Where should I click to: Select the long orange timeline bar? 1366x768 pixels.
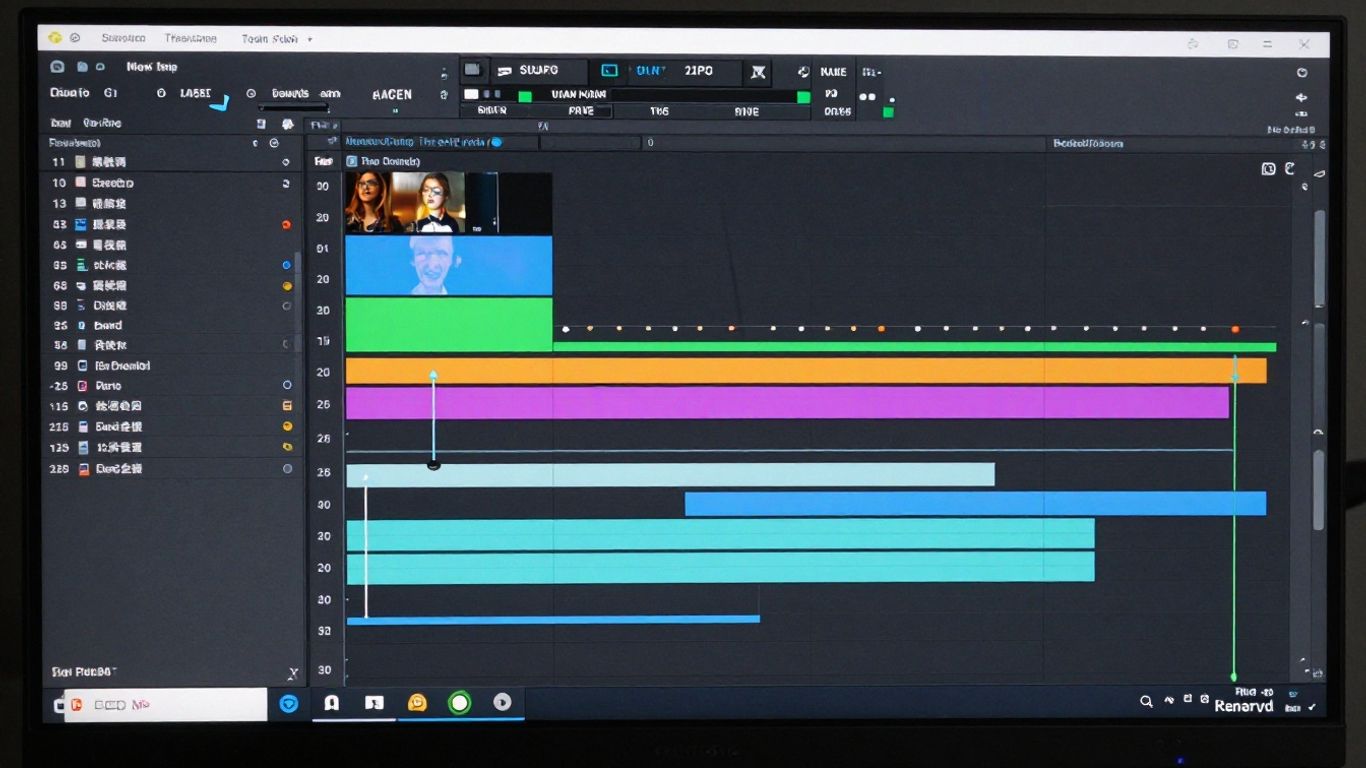[x=806, y=371]
